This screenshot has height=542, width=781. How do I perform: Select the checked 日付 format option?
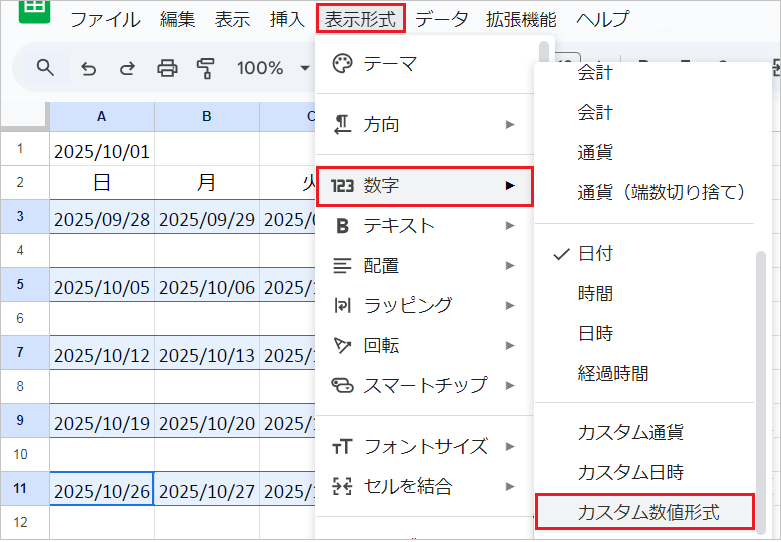tap(595, 254)
